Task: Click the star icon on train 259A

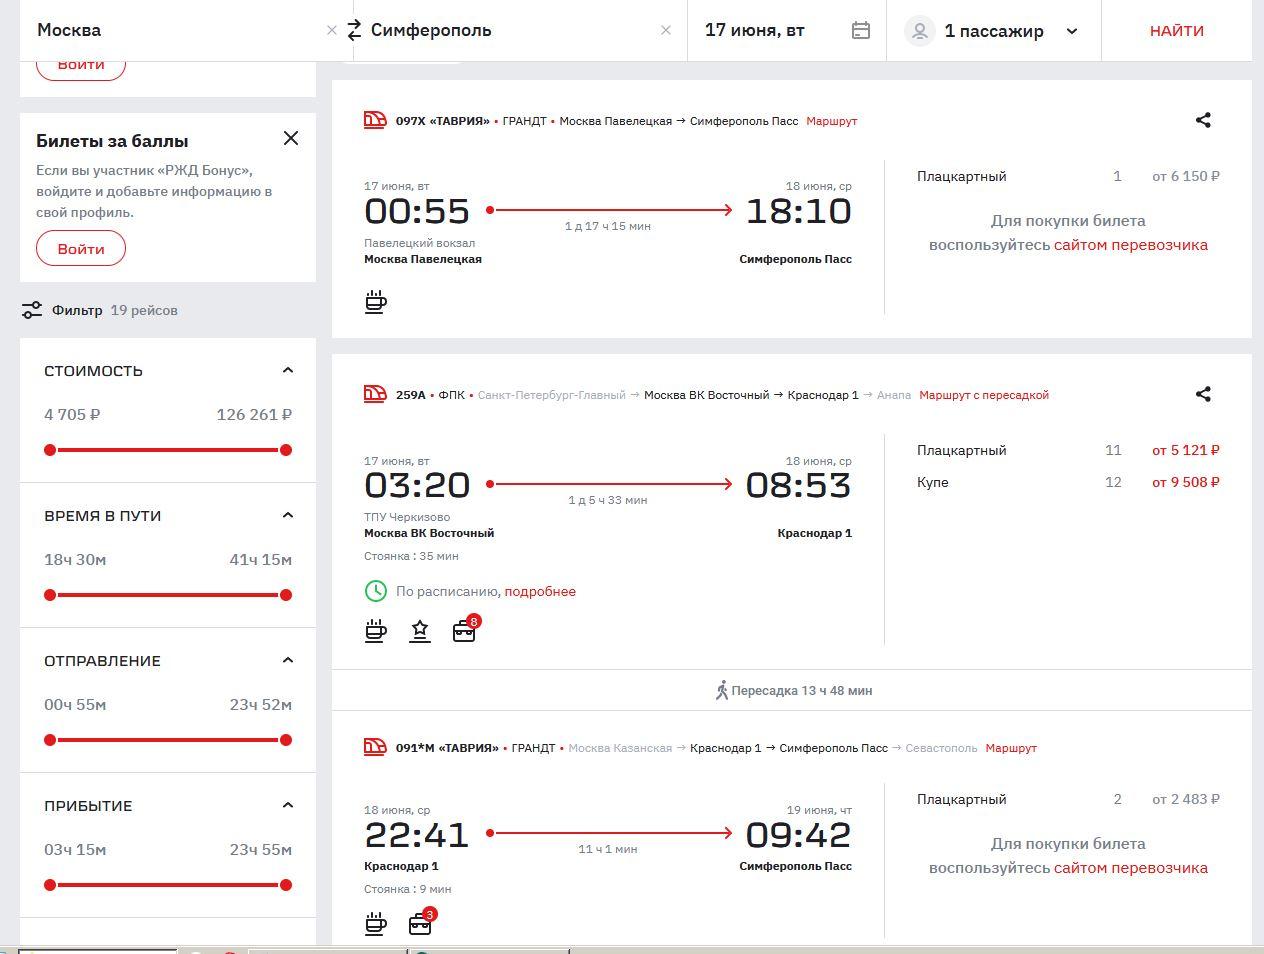Action: pyautogui.click(x=420, y=631)
